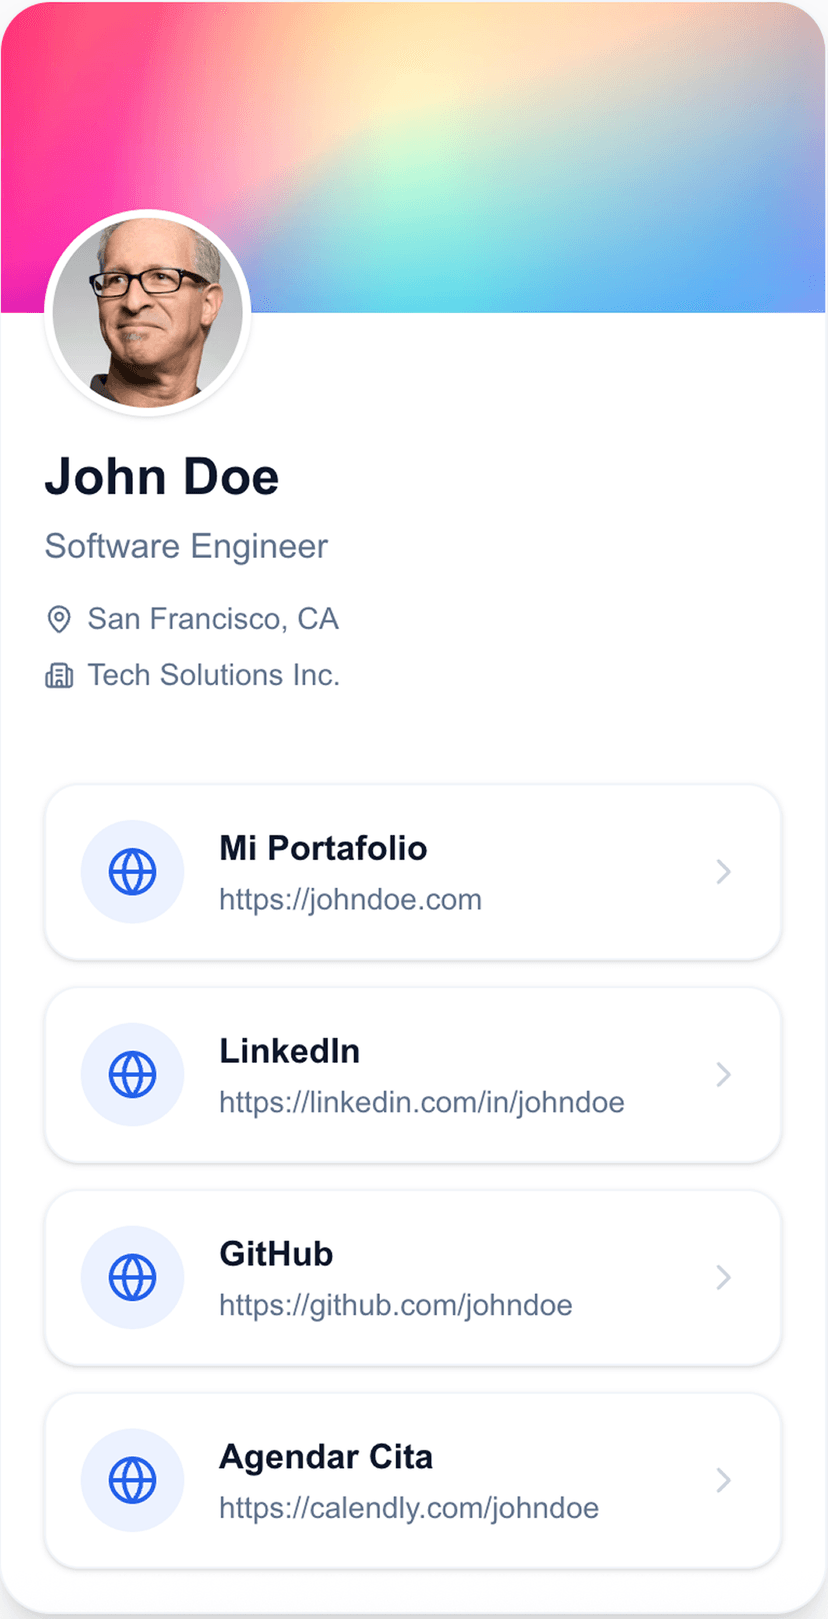Click the San Francisco, CA location text
Viewport: 828px width, 1619px height.
point(213,619)
